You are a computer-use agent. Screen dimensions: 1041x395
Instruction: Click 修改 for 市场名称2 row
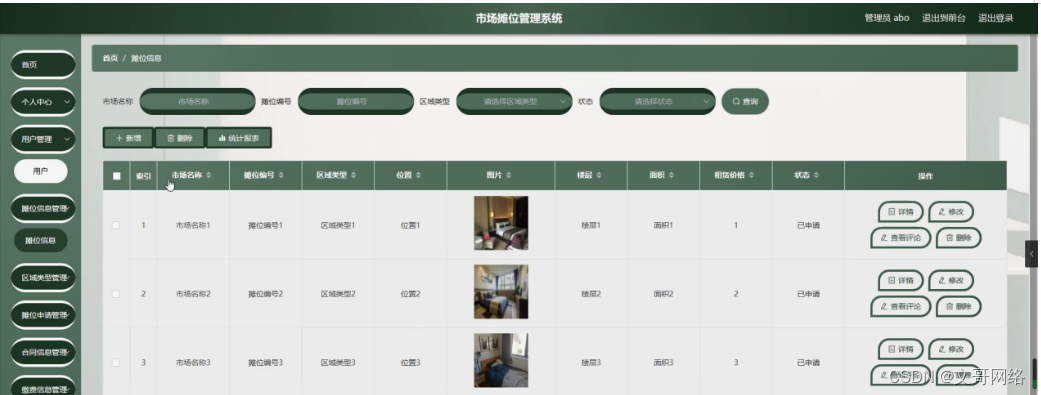[x=951, y=281]
